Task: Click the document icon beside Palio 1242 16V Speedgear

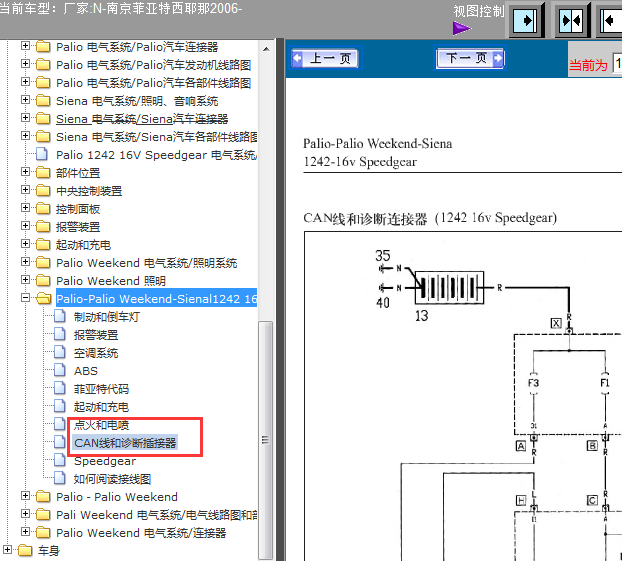Action: [x=42, y=154]
